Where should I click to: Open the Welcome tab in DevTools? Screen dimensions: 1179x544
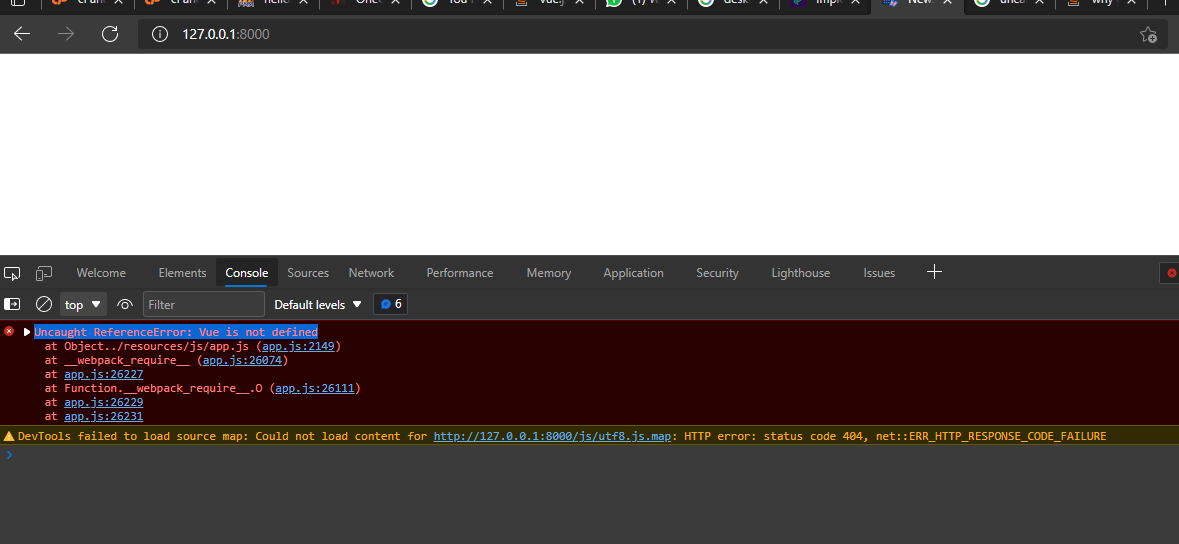[101, 273]
